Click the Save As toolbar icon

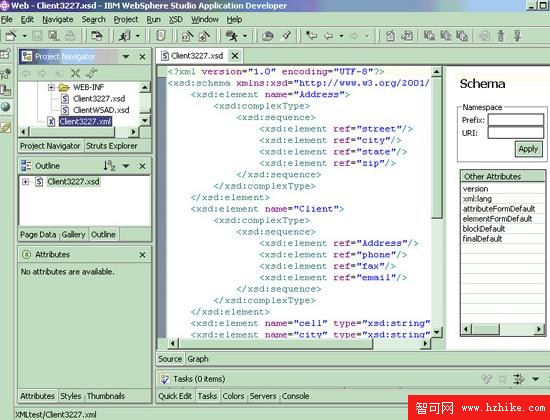53,35
